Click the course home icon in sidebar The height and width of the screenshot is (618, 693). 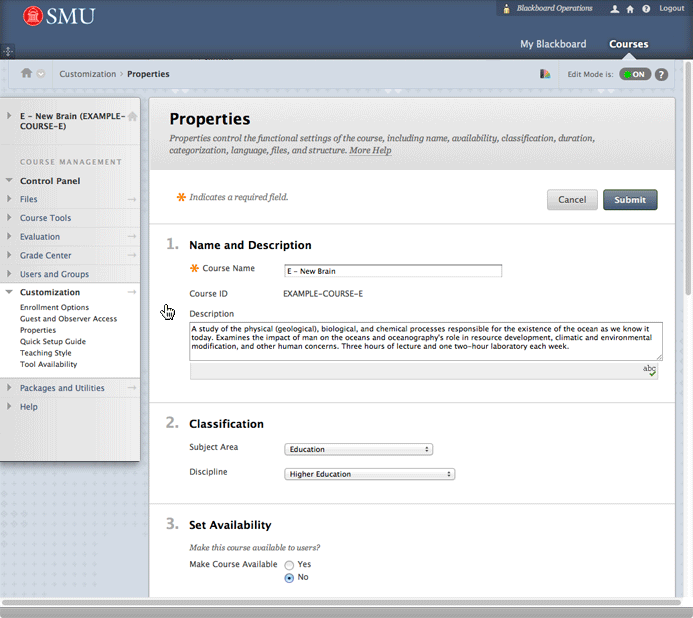[132, 117]
